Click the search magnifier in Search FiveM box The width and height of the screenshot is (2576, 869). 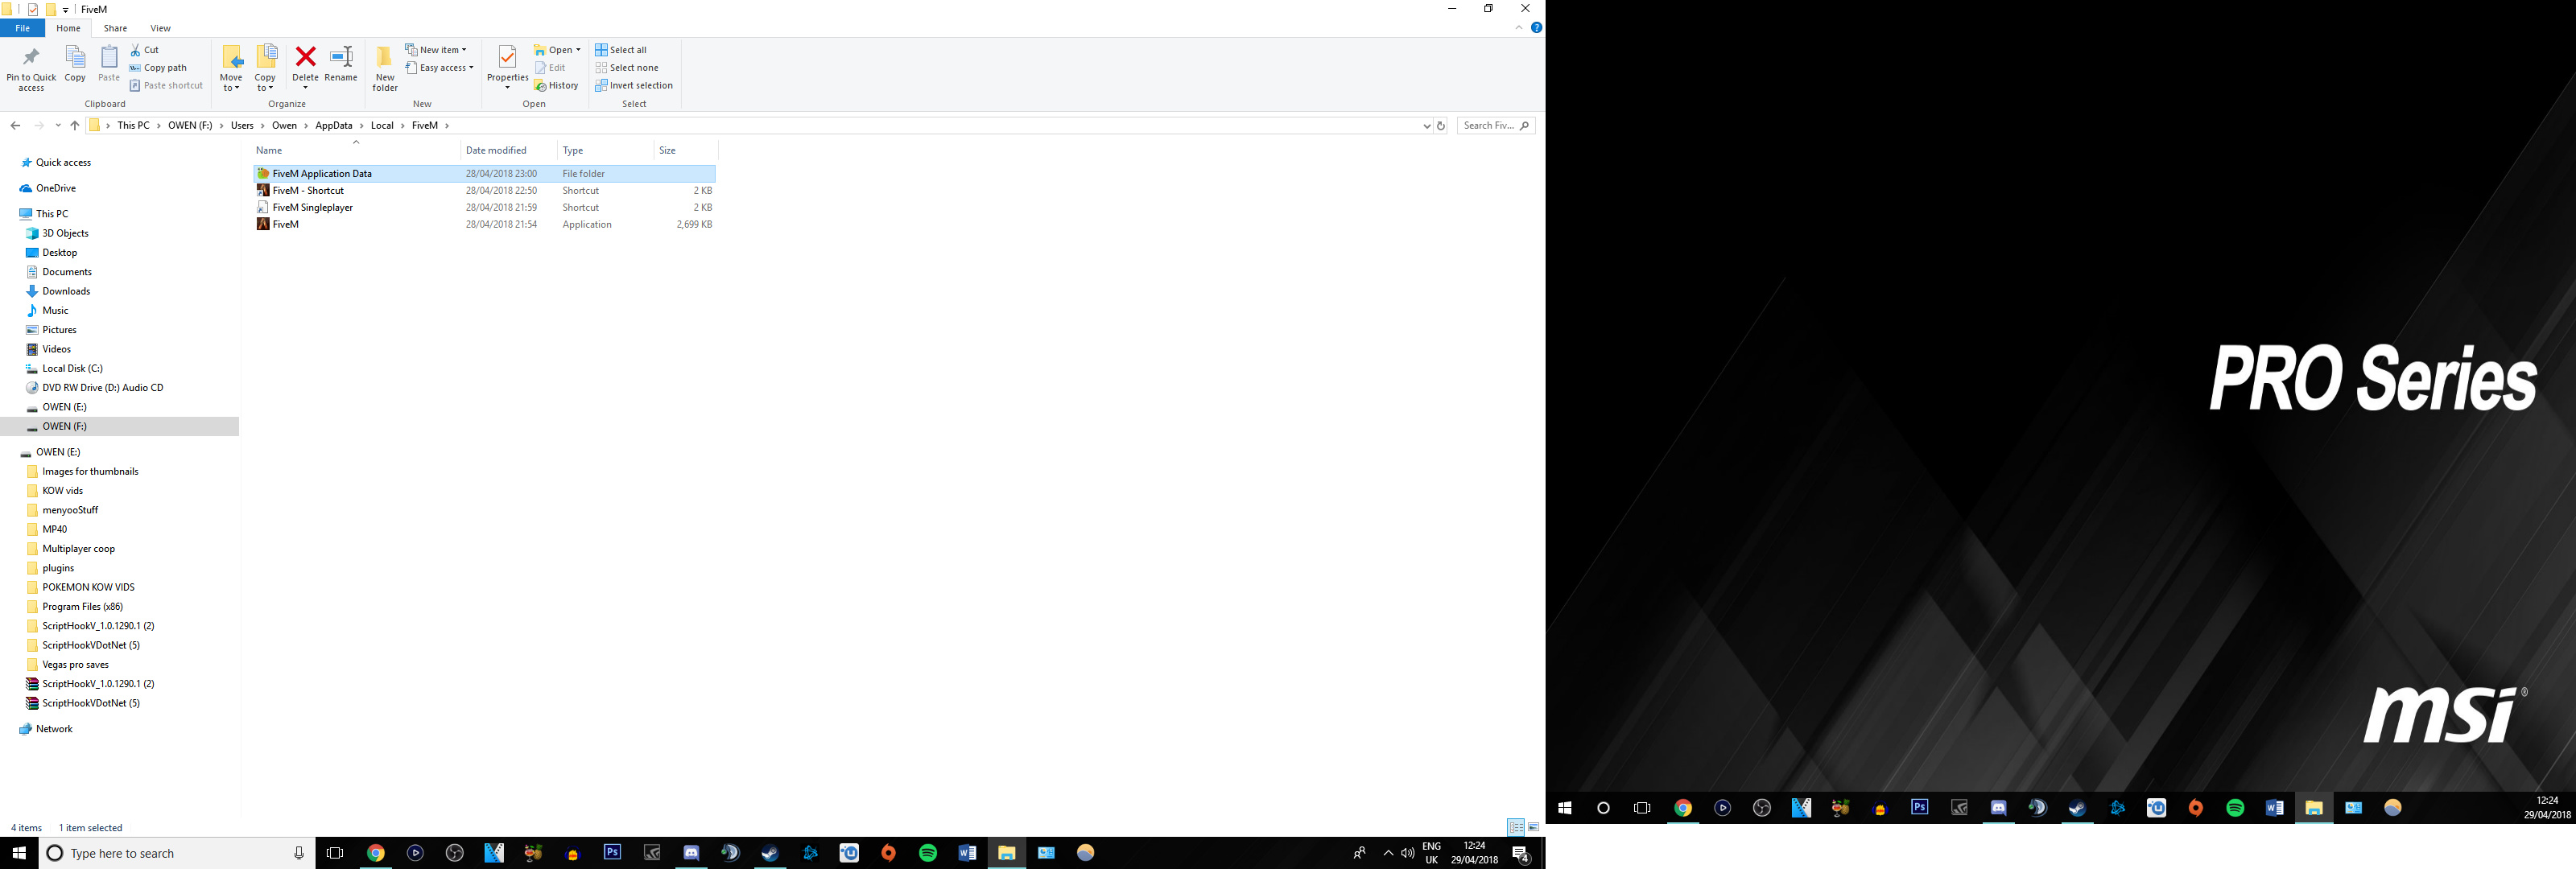click(1524, 126)
